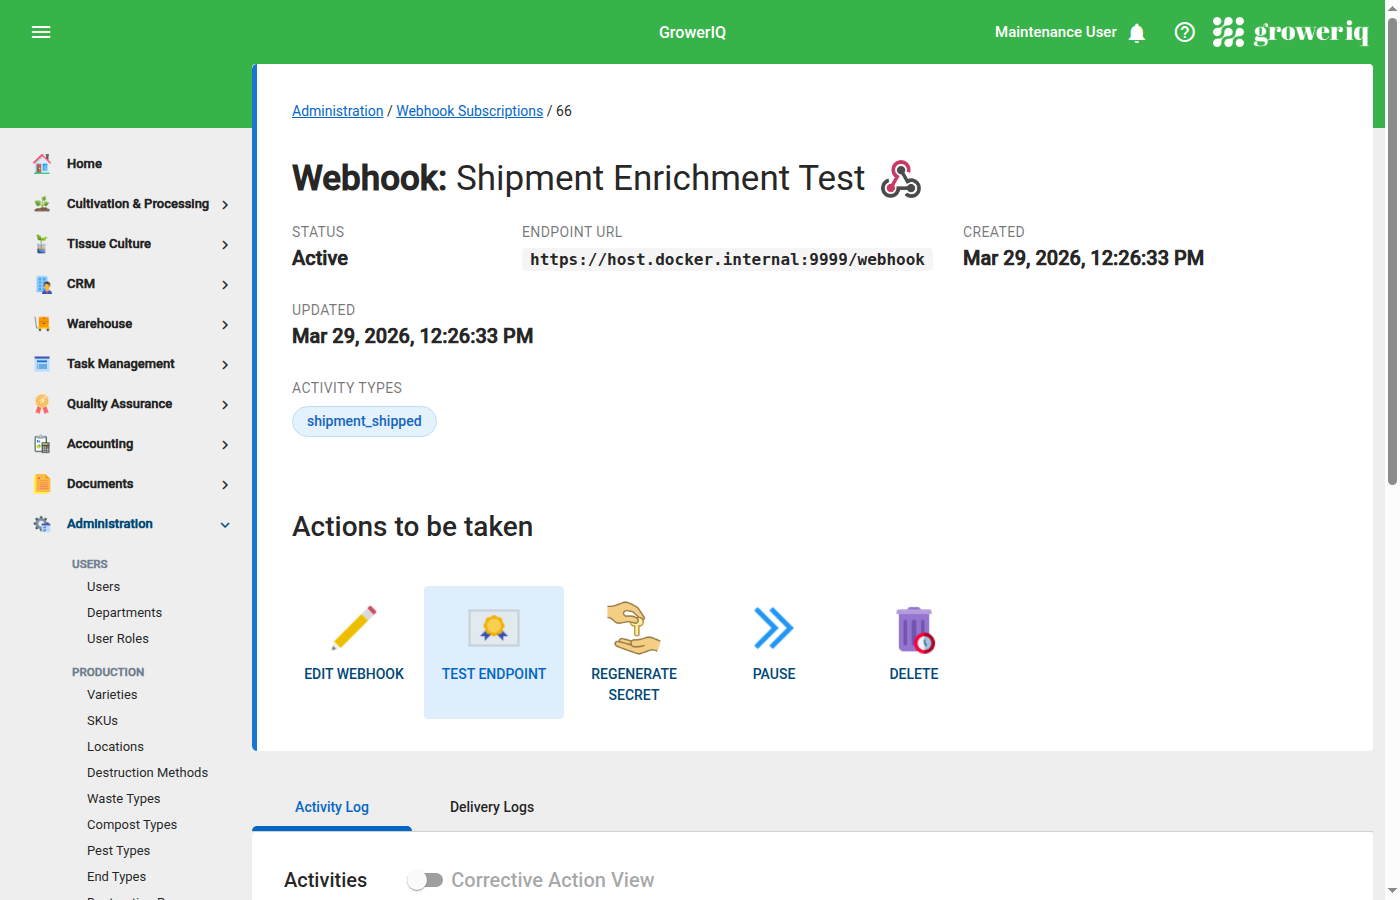Navigate to User Roles in the sidebar
1400x900 pixels.
[x=120, y=638]
